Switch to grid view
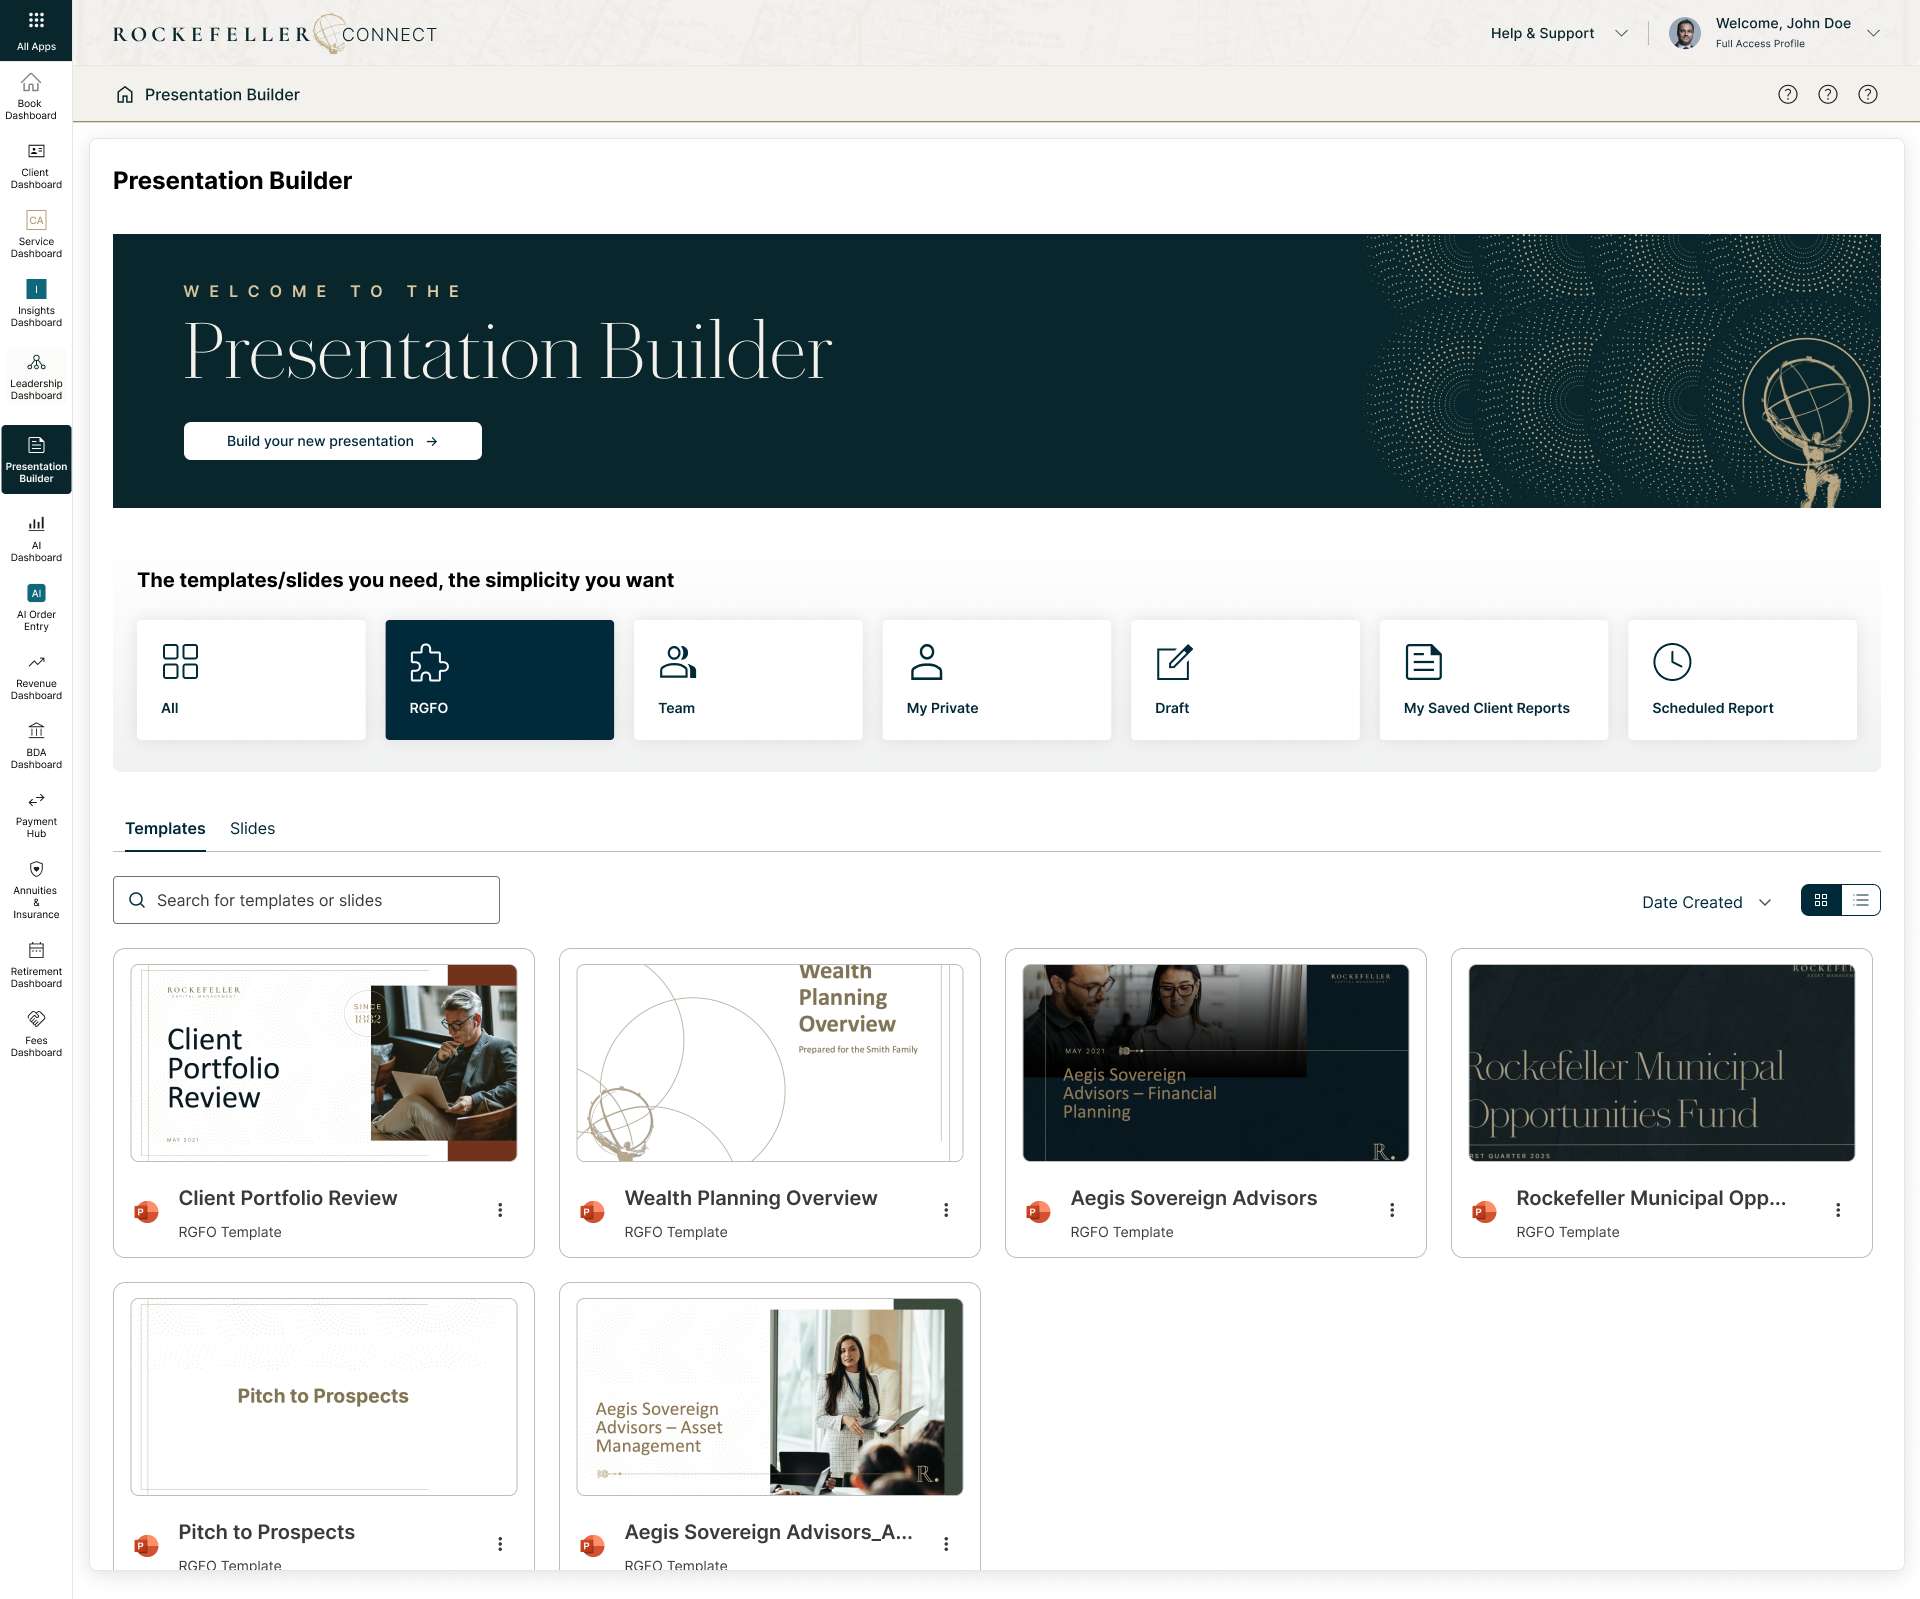This screenshot has height=1599, width=1920. coord(1821,899)
